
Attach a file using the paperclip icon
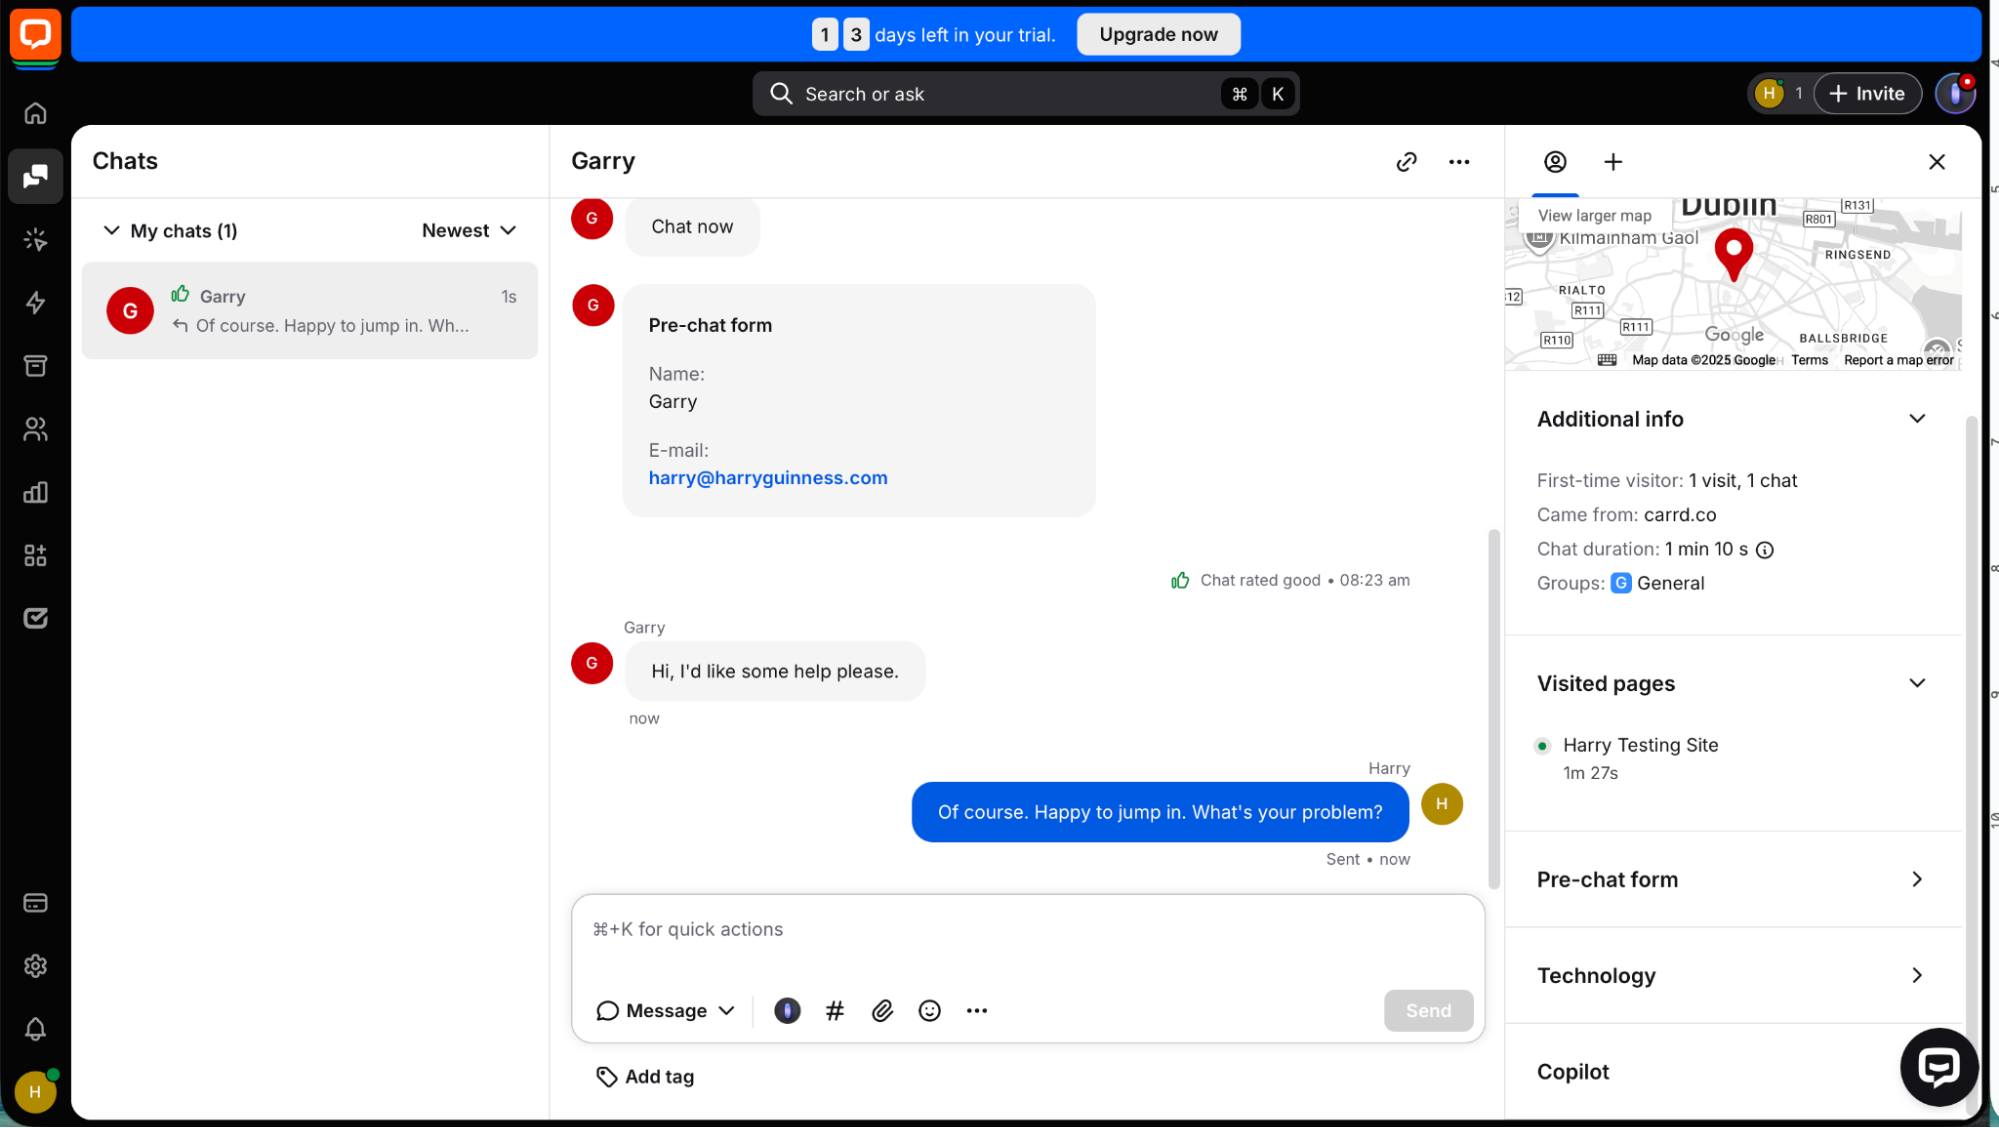pyautogui.click(x=881, y=1010)
